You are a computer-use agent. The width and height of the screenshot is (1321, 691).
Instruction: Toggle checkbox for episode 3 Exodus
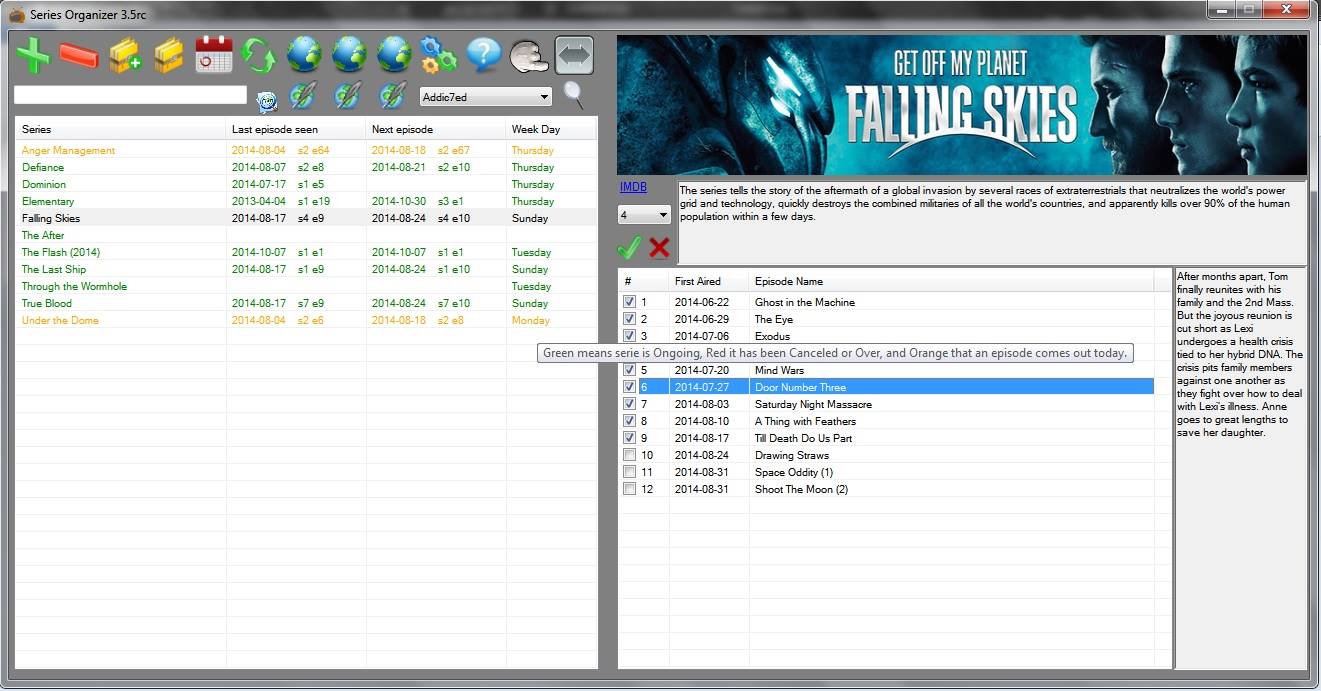pos(629,335)
